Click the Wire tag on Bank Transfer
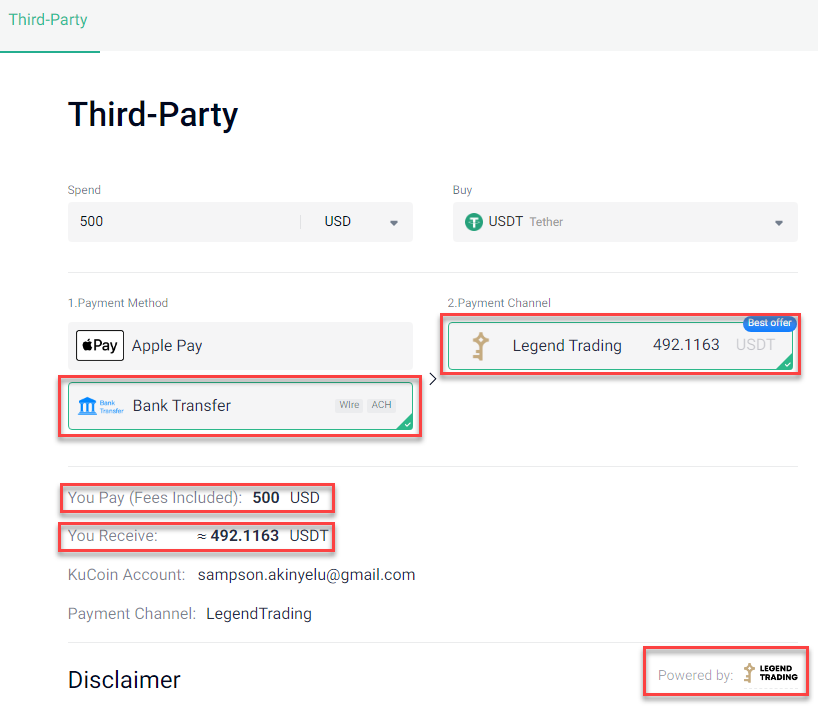Screen dimensions: 818x707 [x=349, y=405]
